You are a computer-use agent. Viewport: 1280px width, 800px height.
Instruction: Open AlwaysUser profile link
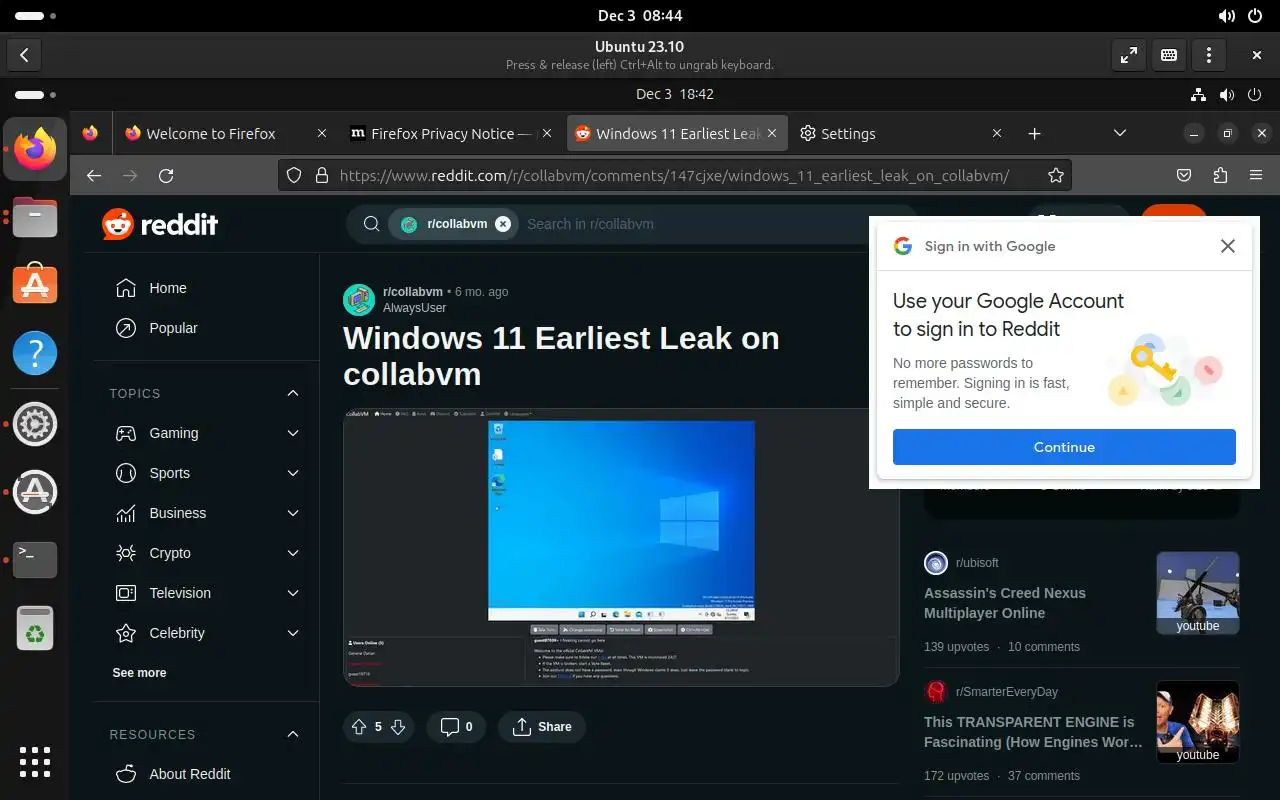(414, 308)
